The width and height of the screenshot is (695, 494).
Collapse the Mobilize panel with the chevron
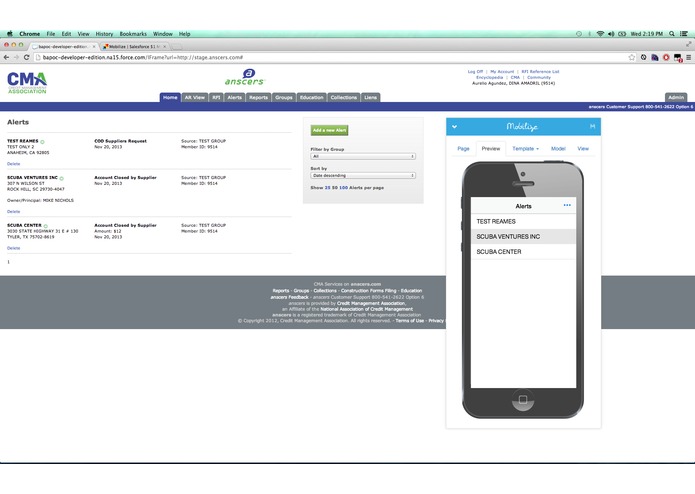(x=454, y=127)
